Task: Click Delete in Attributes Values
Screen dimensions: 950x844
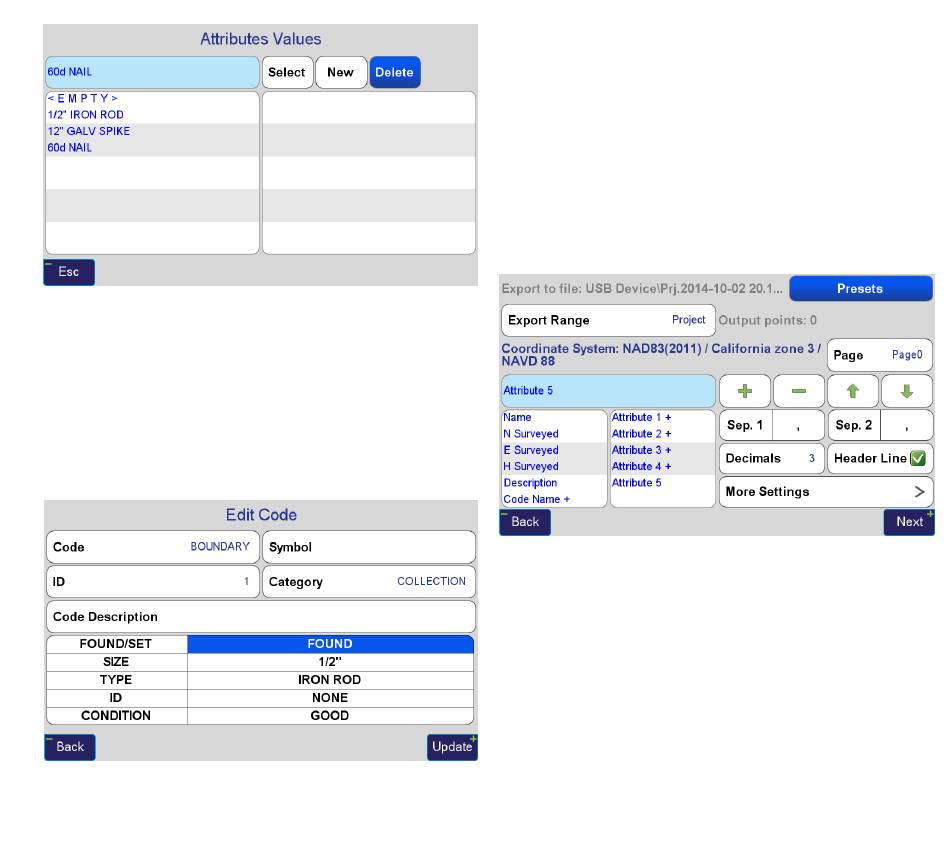Action: coord(394,72)
